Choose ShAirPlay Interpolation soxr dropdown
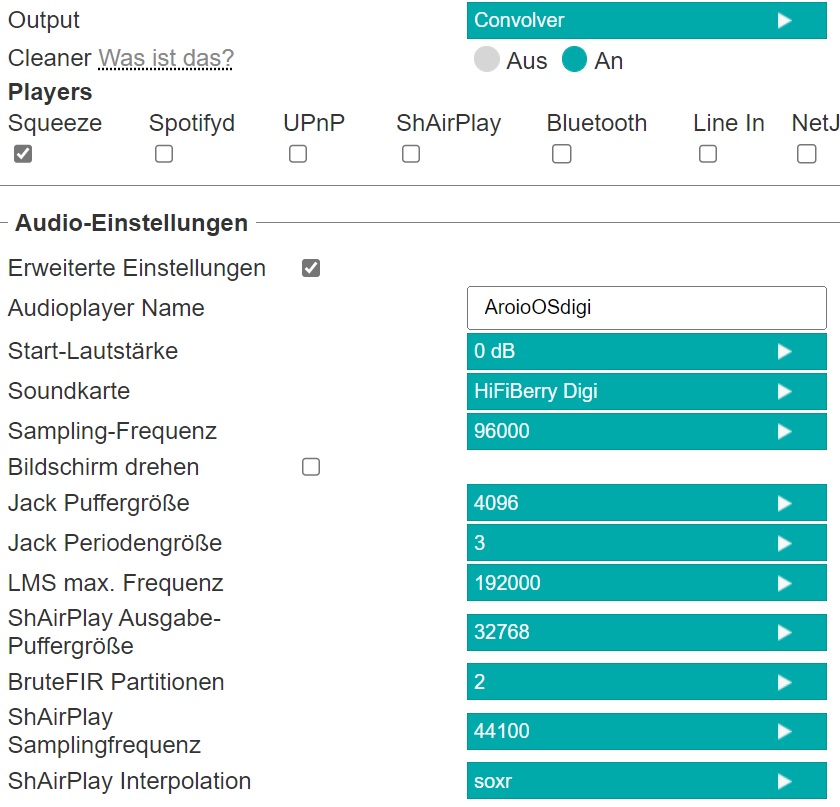Screen dimensions: 840x807 [x=646, y=781]
